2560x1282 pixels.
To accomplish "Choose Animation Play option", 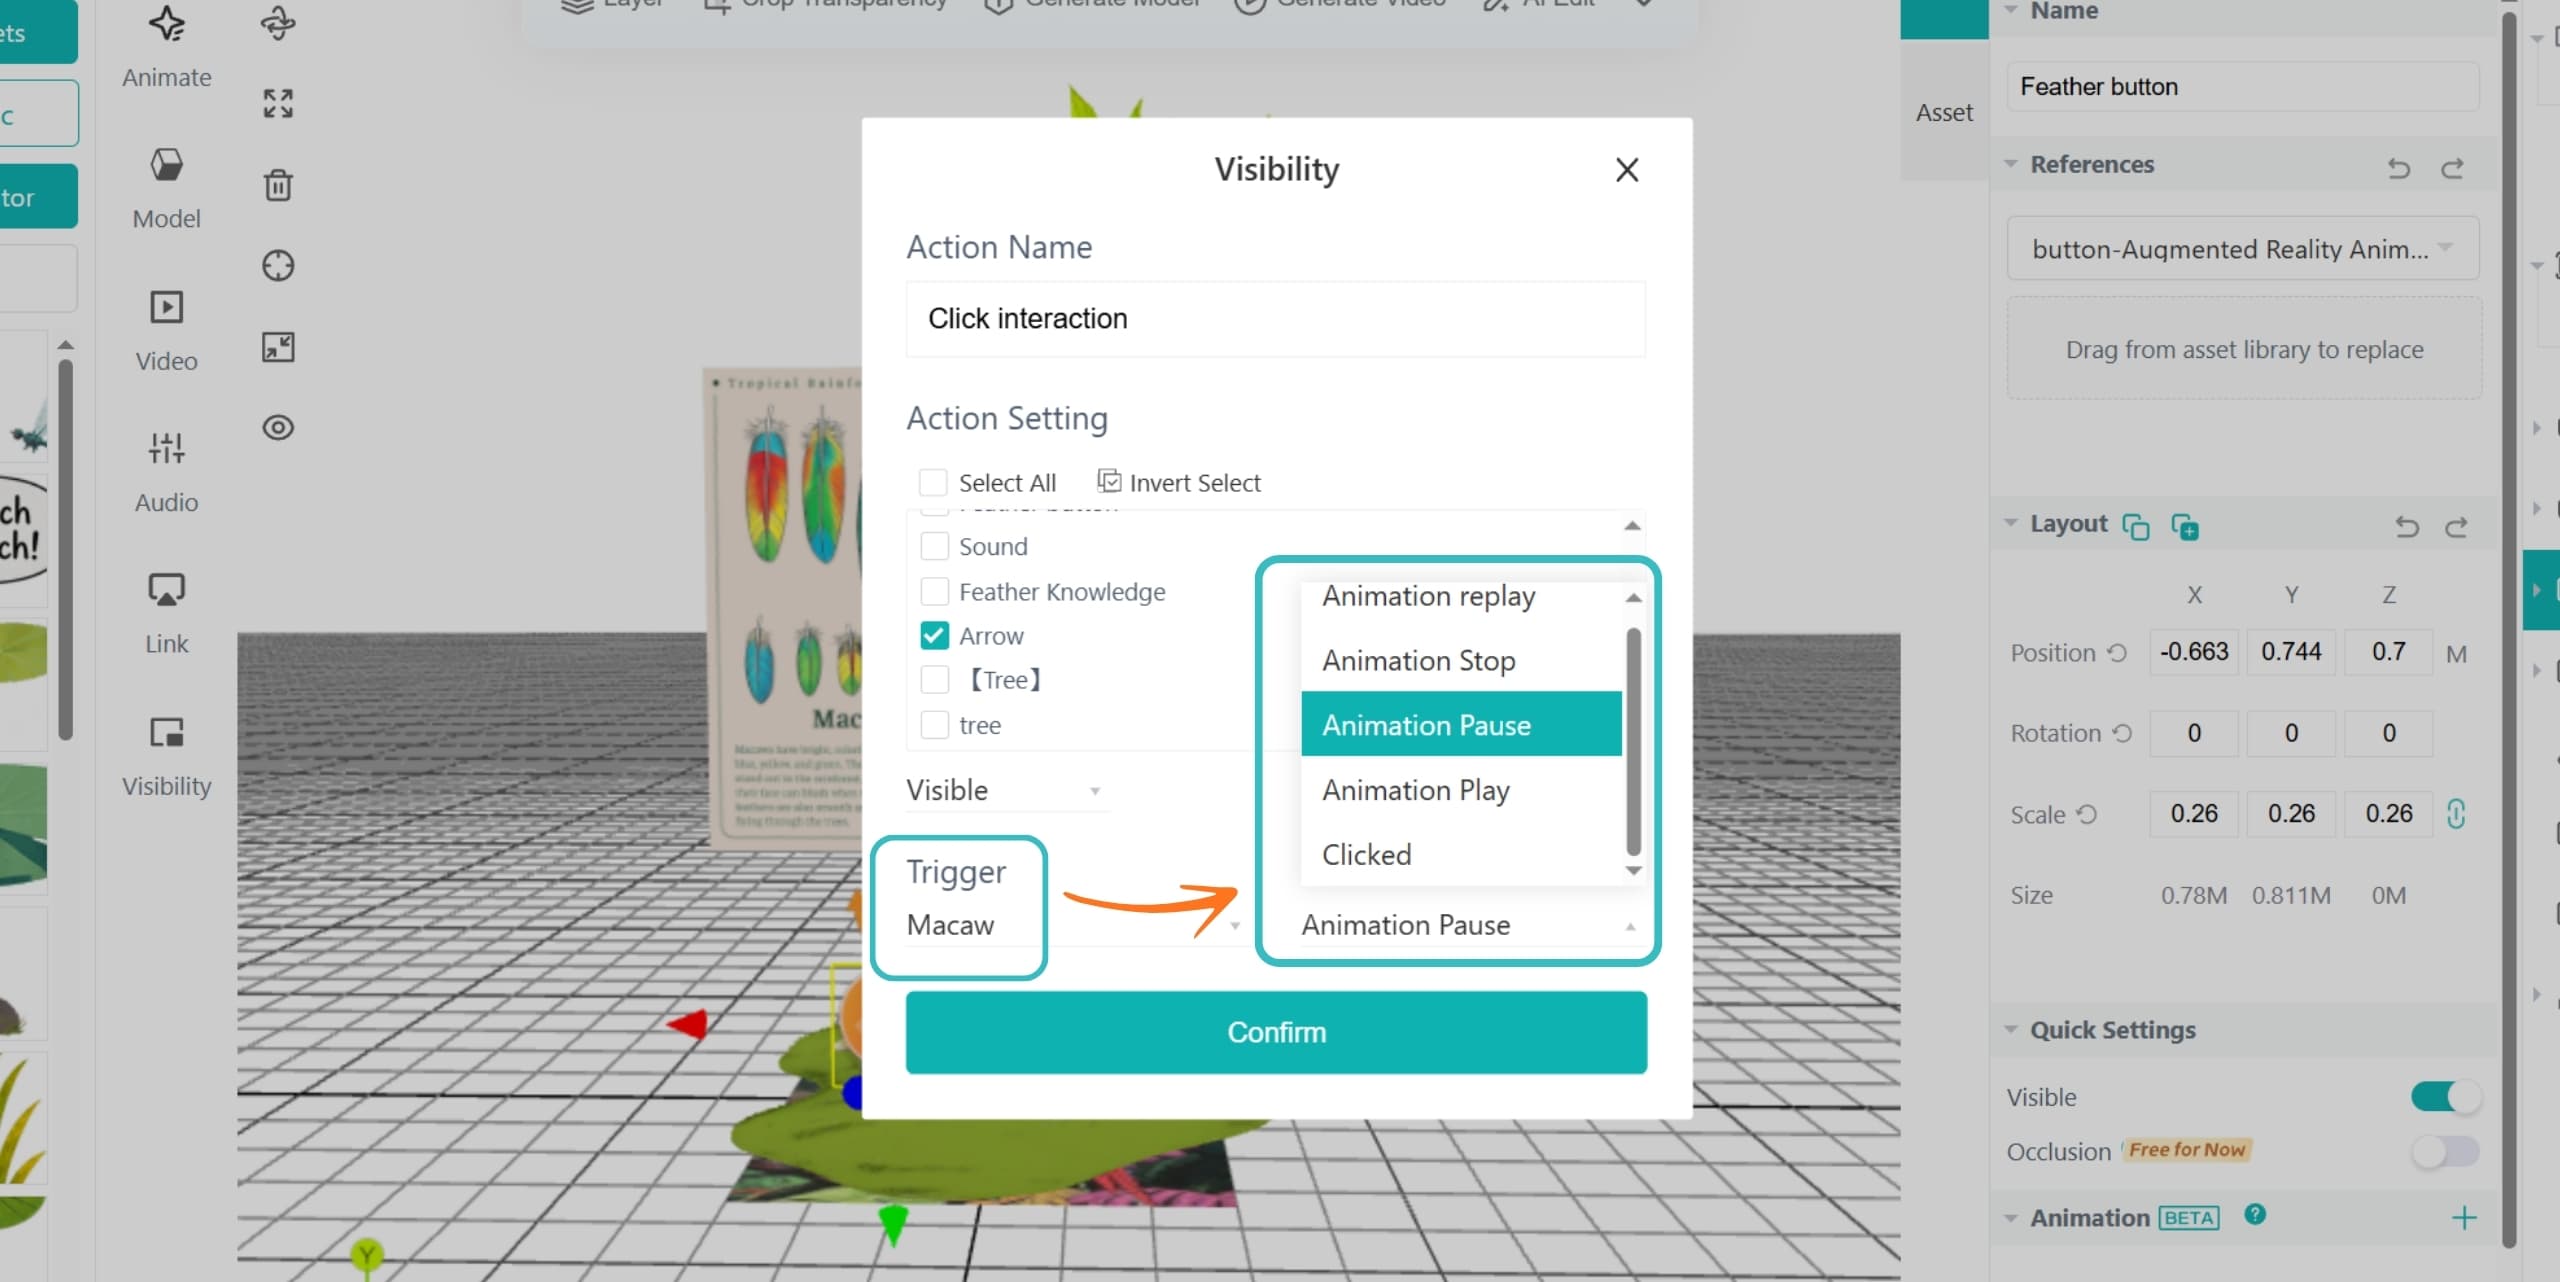I will coord(1461,789).
